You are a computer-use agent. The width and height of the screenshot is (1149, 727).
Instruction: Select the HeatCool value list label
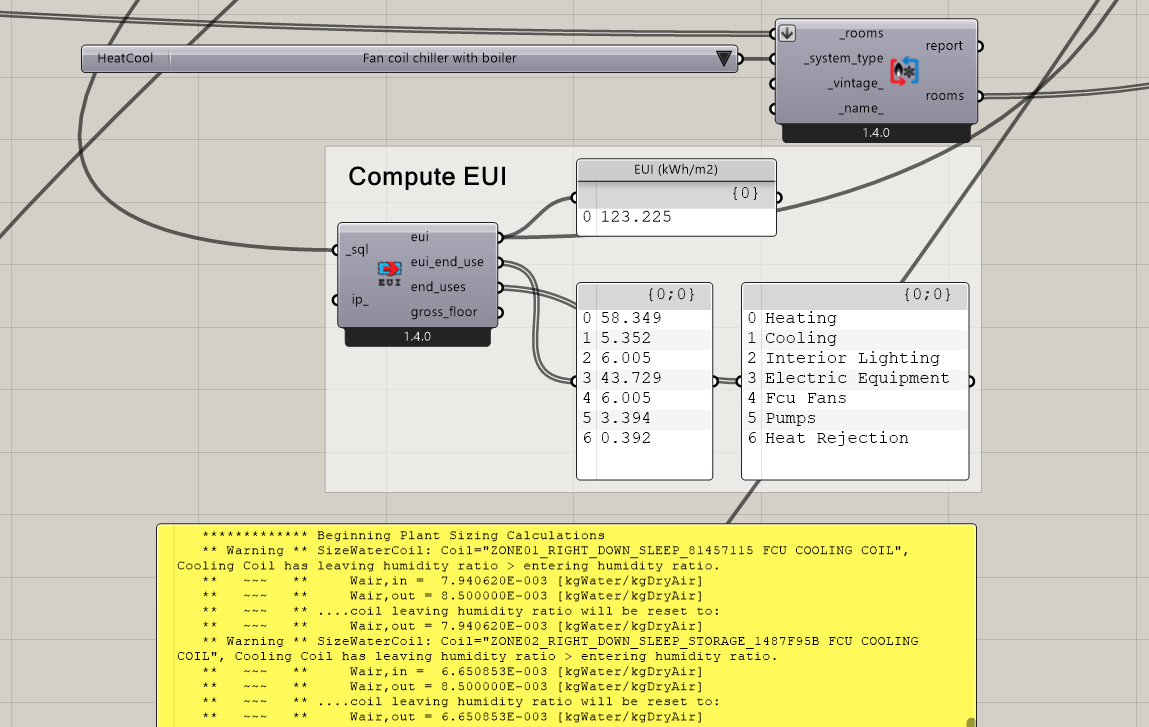125,59
